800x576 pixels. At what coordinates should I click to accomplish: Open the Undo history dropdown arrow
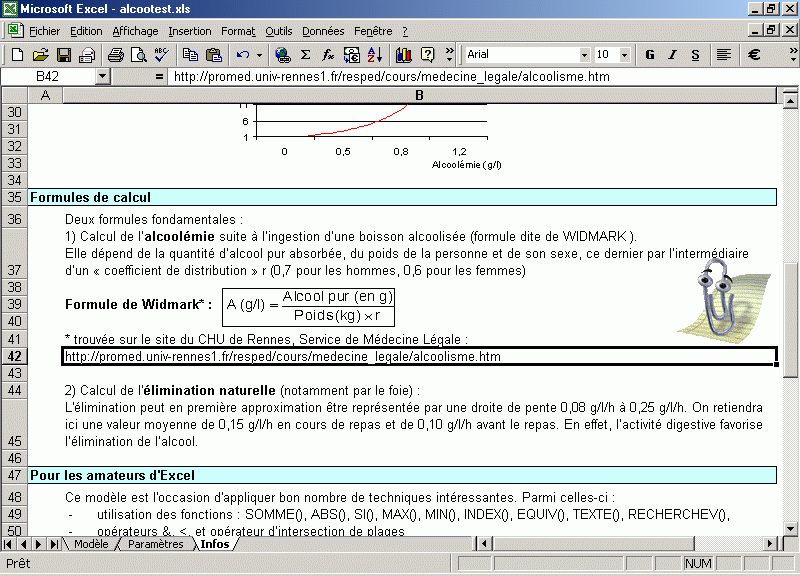point(259,55)
